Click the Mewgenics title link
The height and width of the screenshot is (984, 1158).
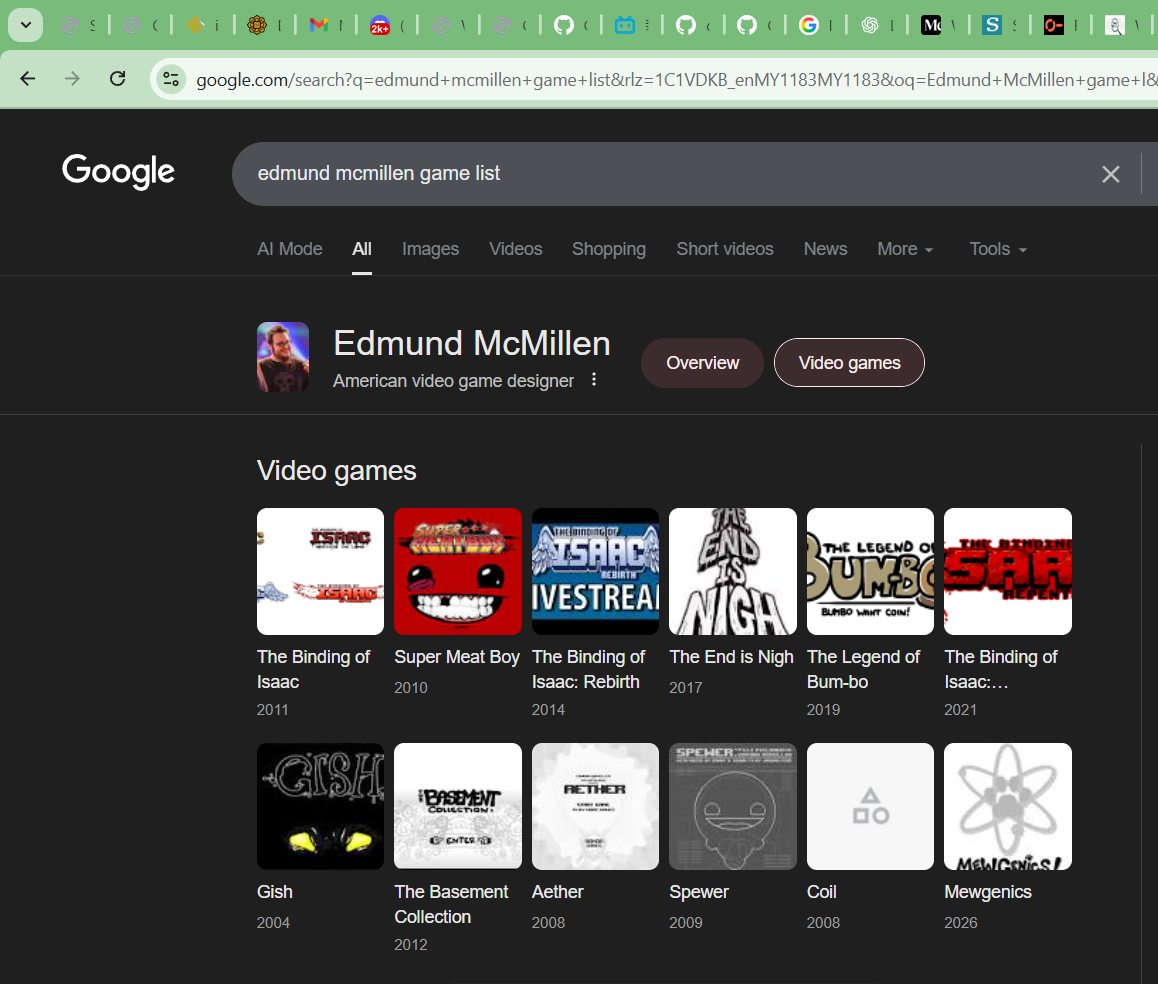coord(987,892)
